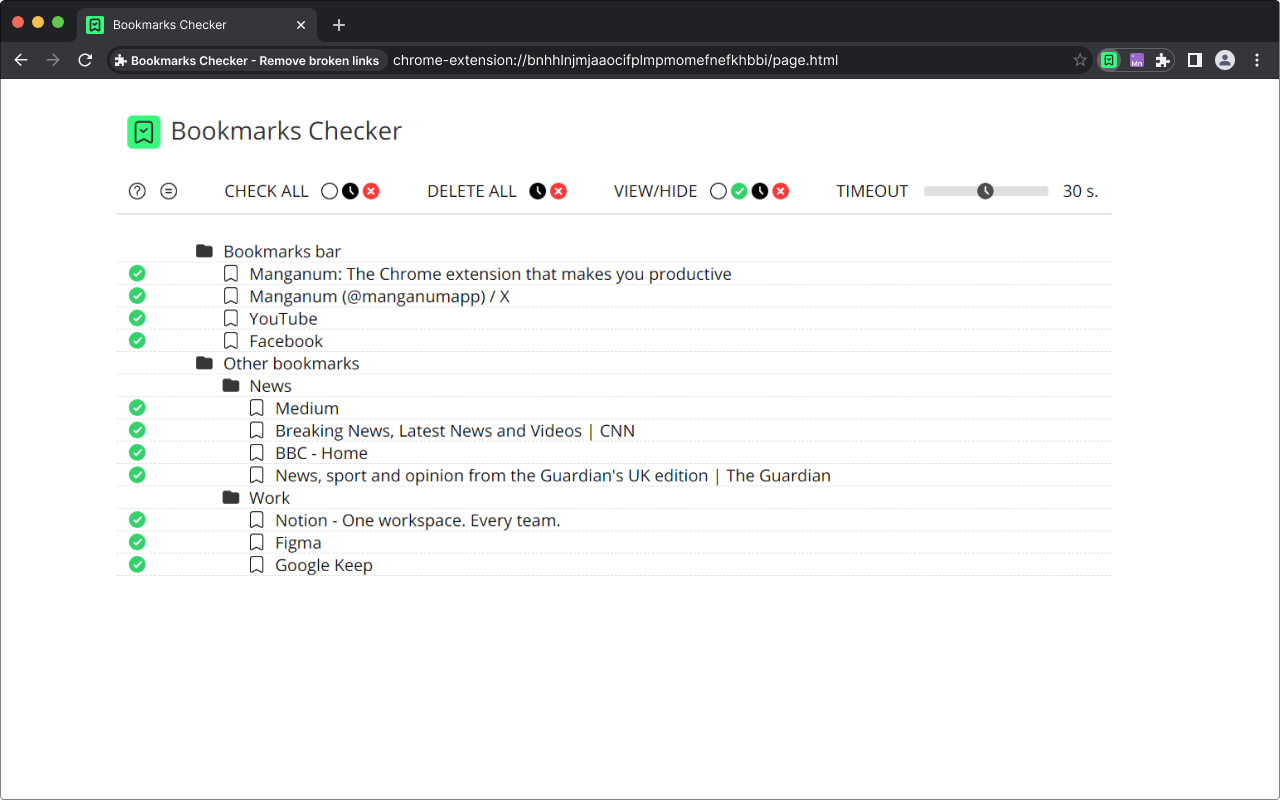Open a new browser tab

[339, 25]
